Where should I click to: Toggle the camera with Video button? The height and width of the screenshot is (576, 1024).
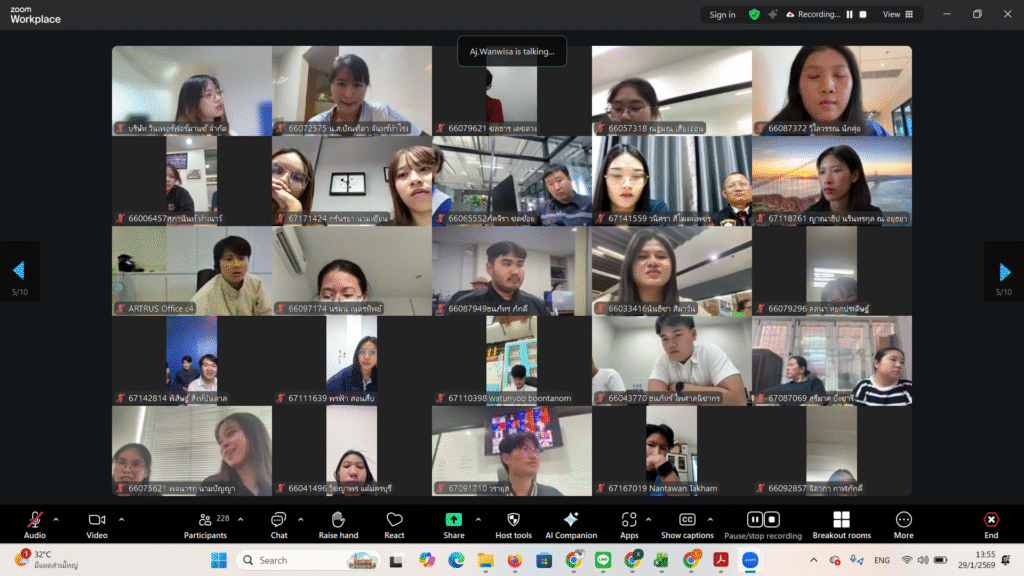[97, 520]
